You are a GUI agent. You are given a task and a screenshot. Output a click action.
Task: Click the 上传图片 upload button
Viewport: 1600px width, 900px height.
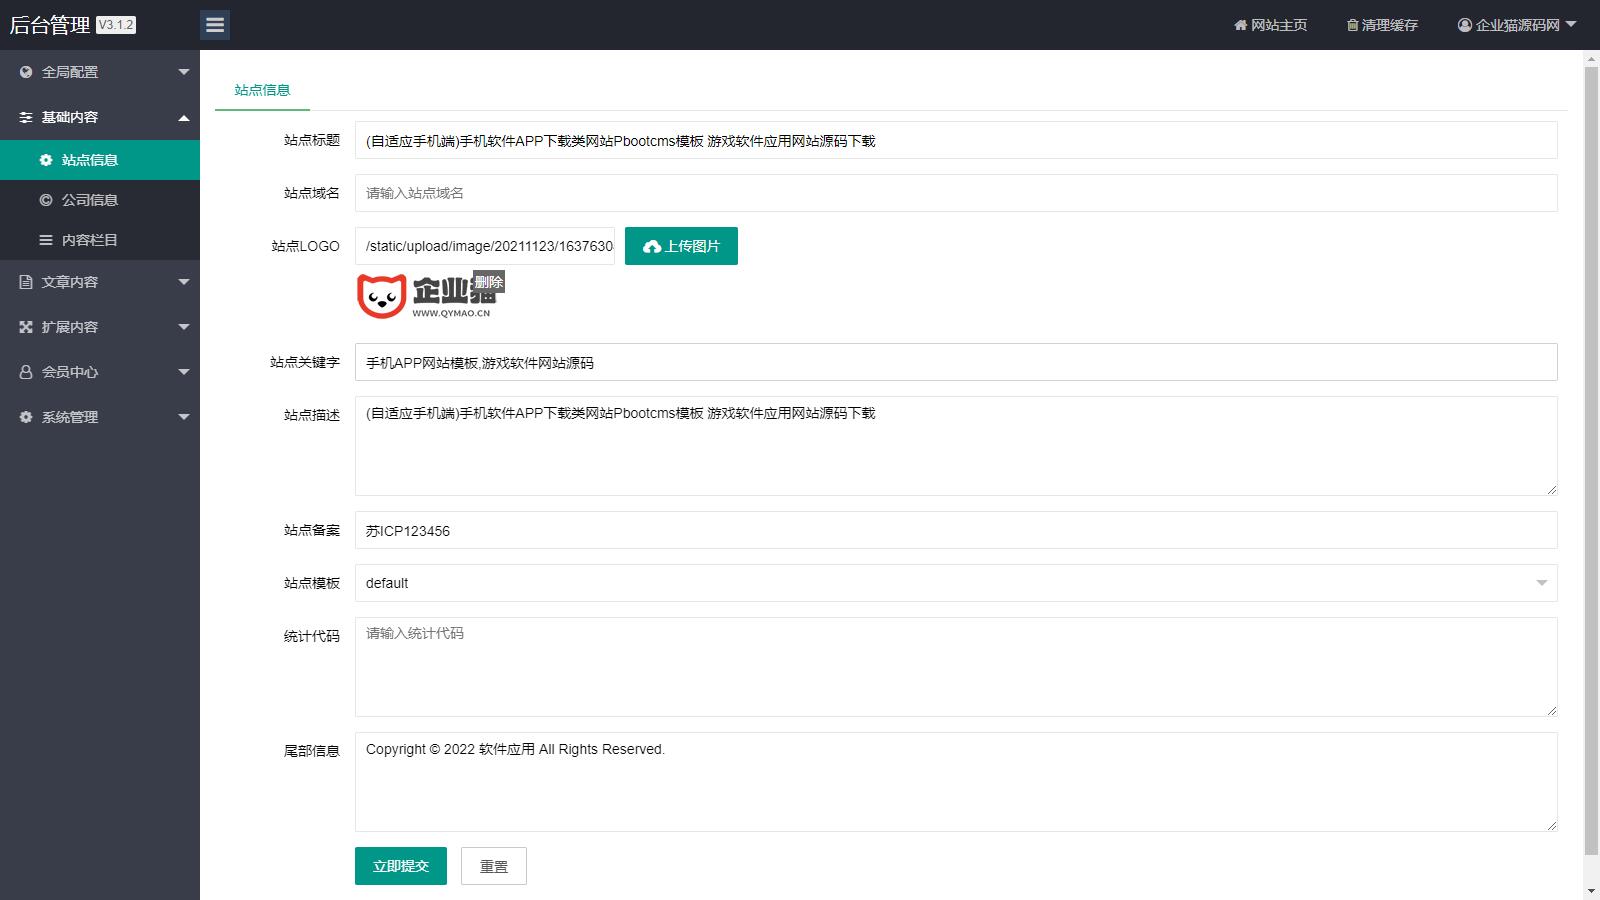click(681, 246)
